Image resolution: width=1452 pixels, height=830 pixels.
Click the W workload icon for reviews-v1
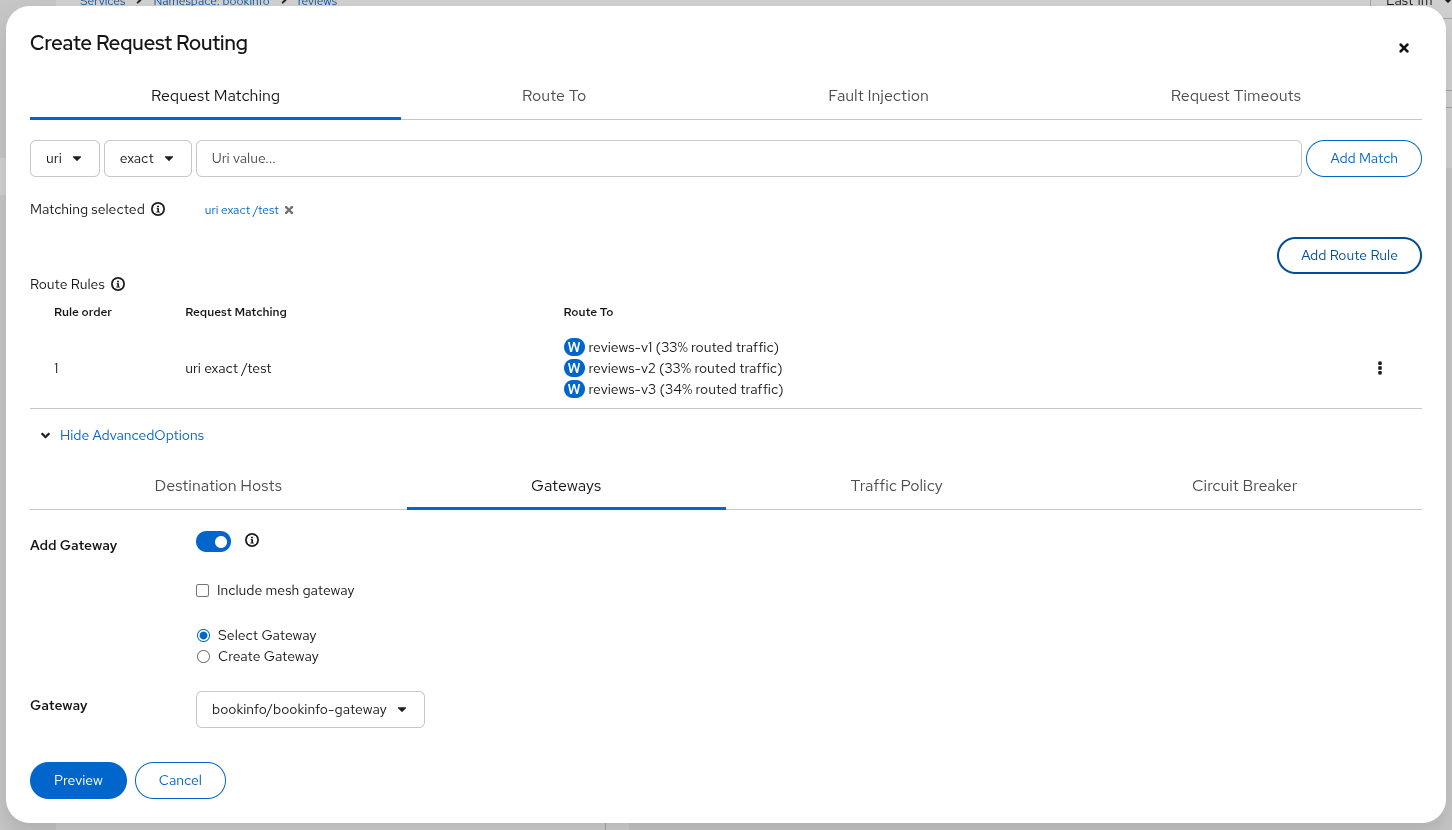pos(574,347)
